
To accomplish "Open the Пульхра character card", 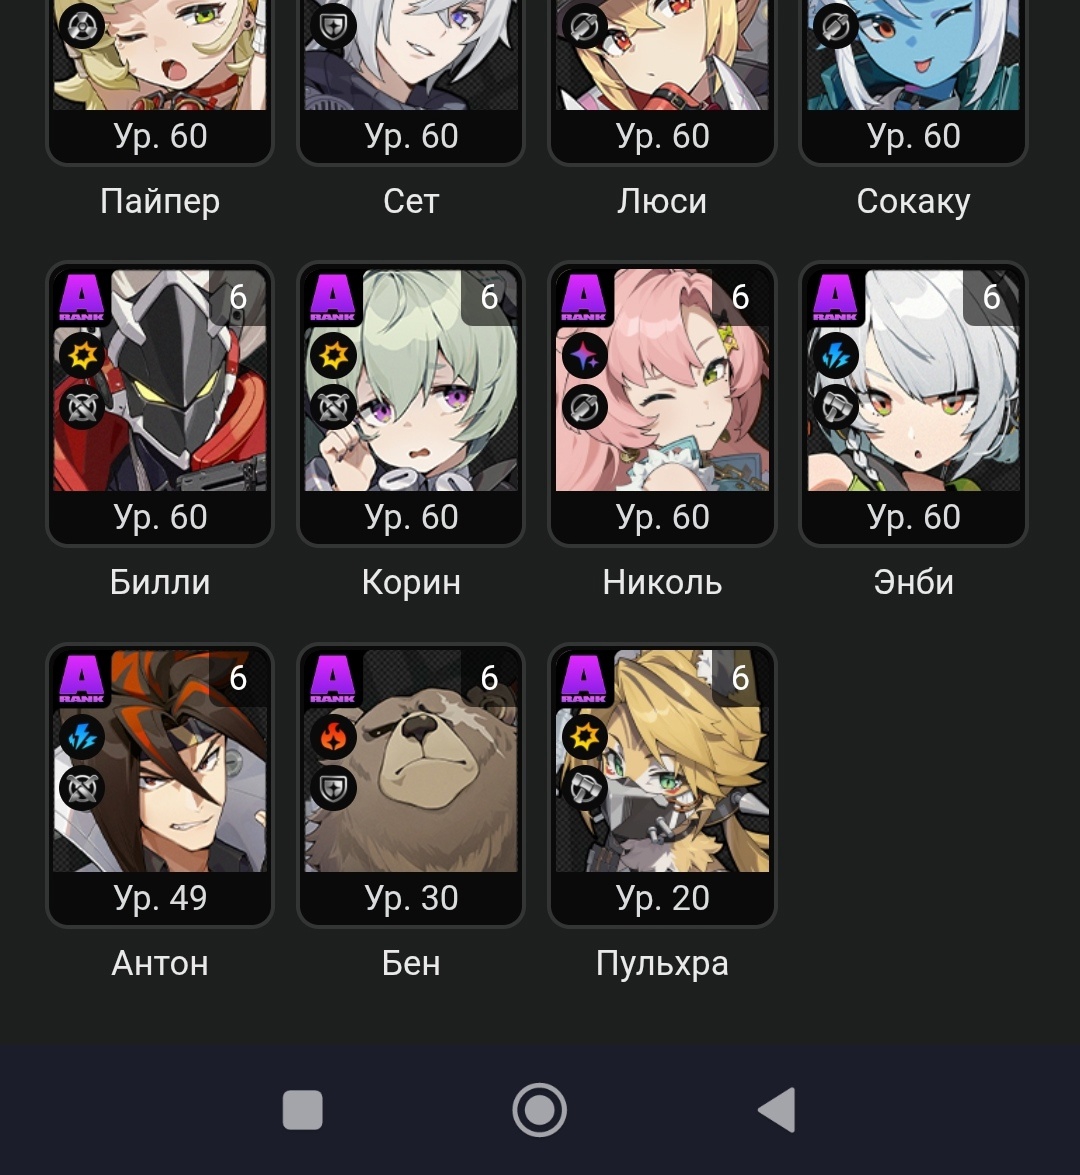I will coord(663,785).
